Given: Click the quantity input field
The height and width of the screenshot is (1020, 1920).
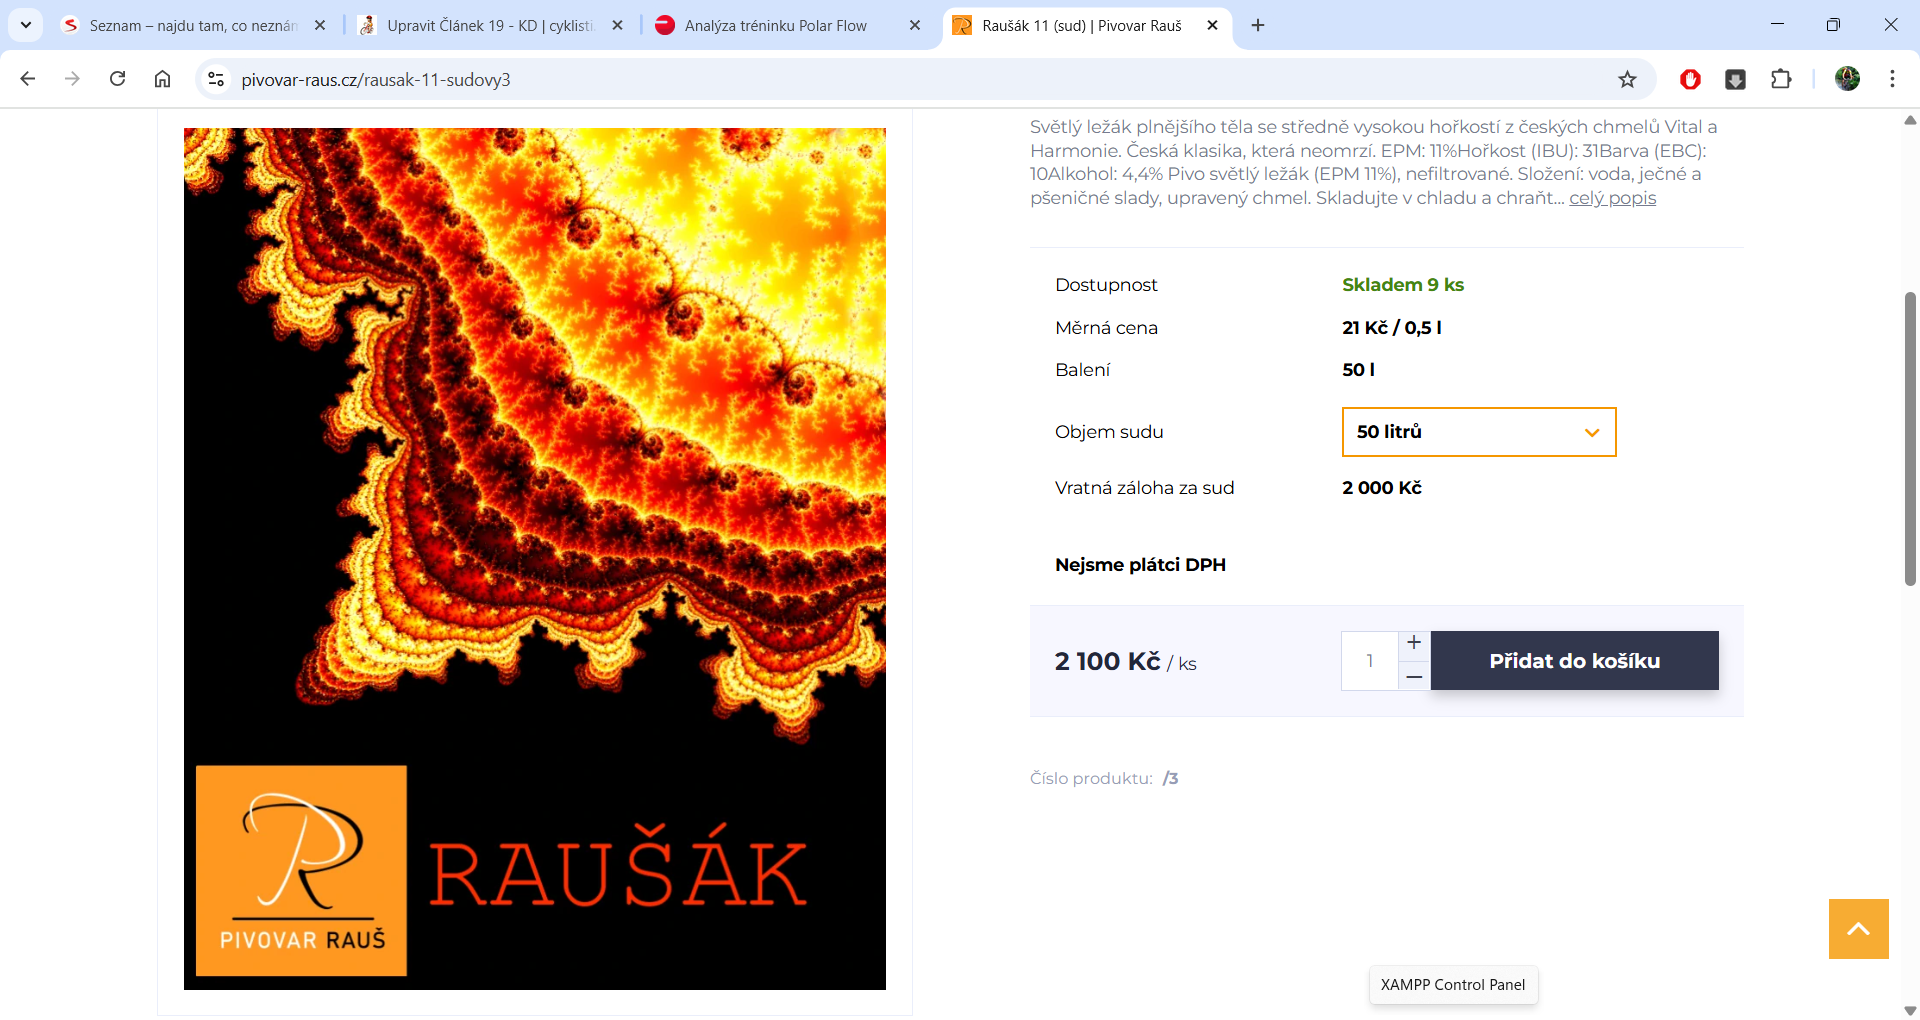Looking at the screenshot, I should point(1370,661).
